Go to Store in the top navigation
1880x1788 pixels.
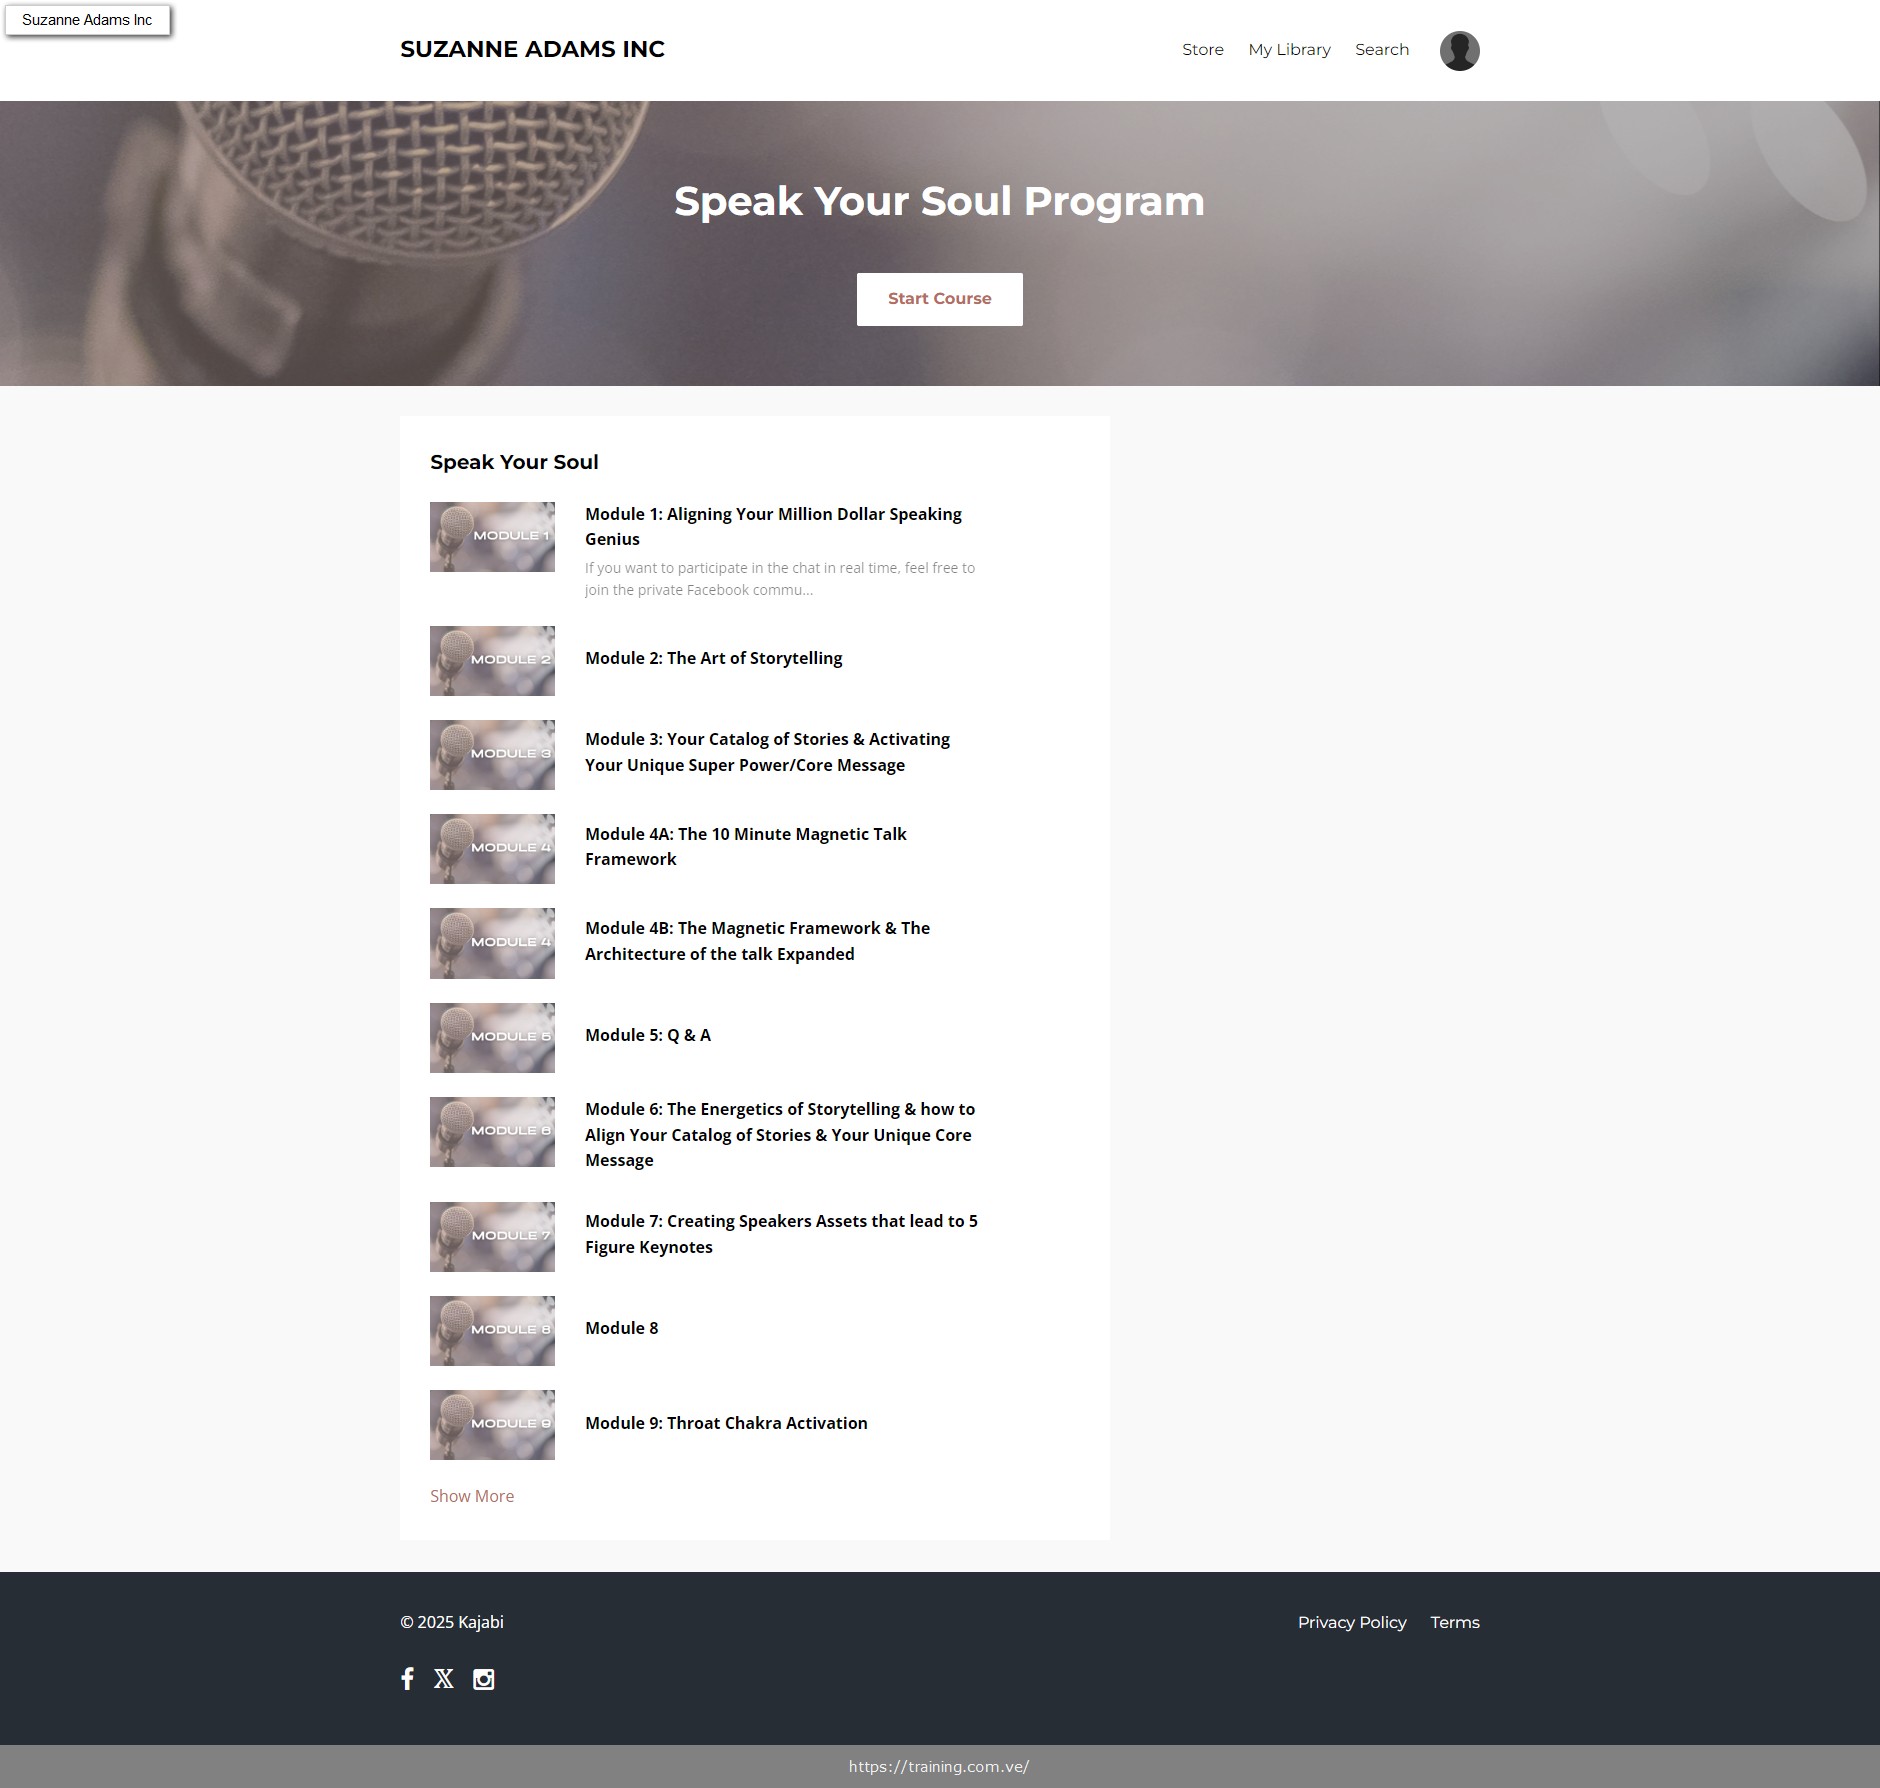tap(1202, 50)
